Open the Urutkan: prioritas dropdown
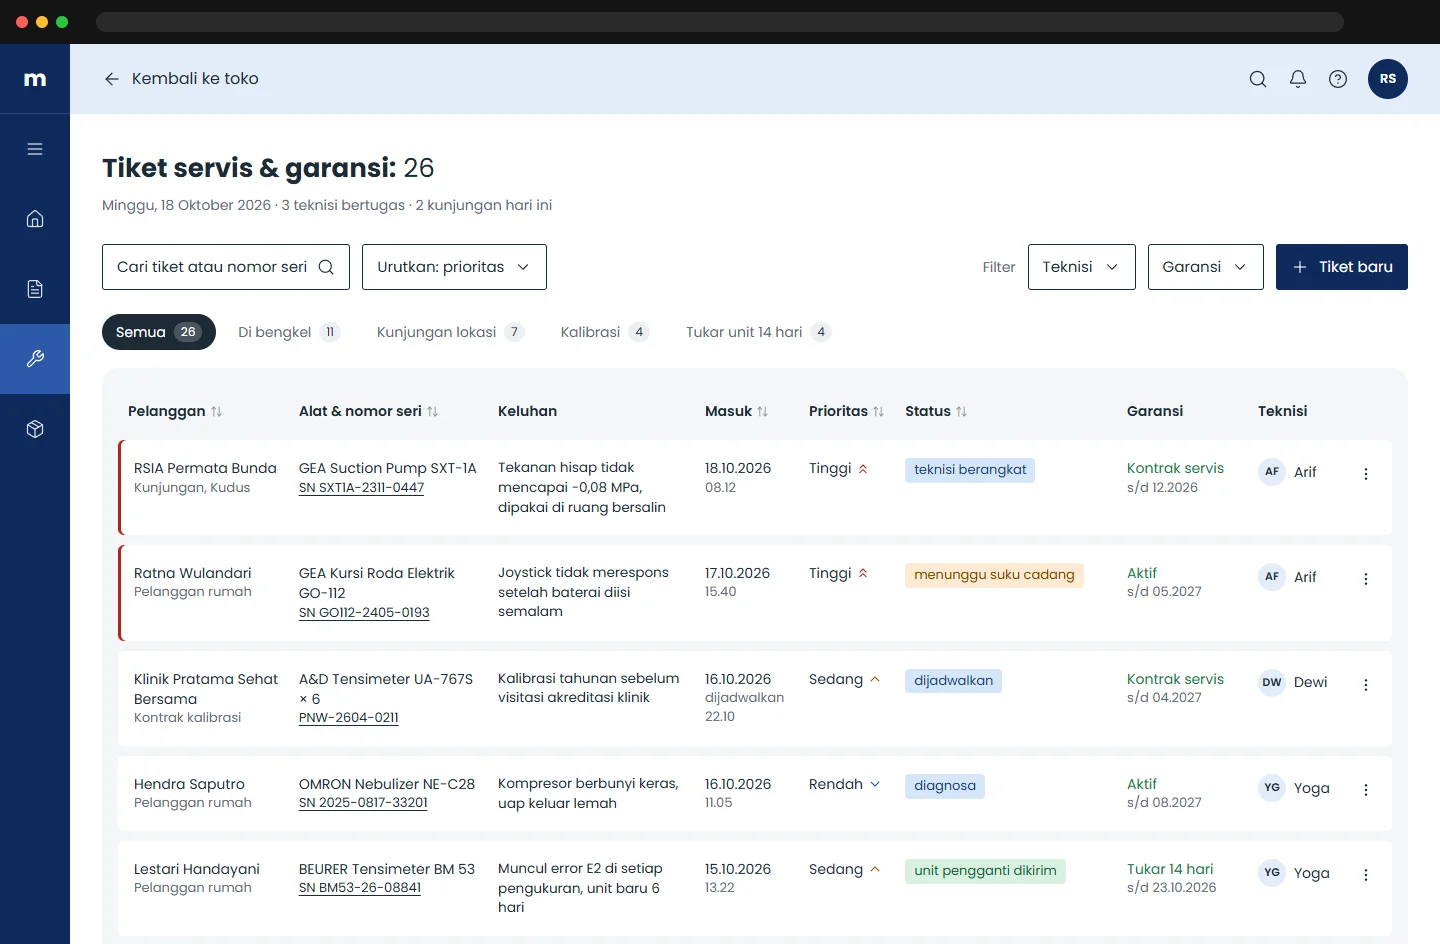The height and width of the screenshot is (944, 1440). coord(454,267)
